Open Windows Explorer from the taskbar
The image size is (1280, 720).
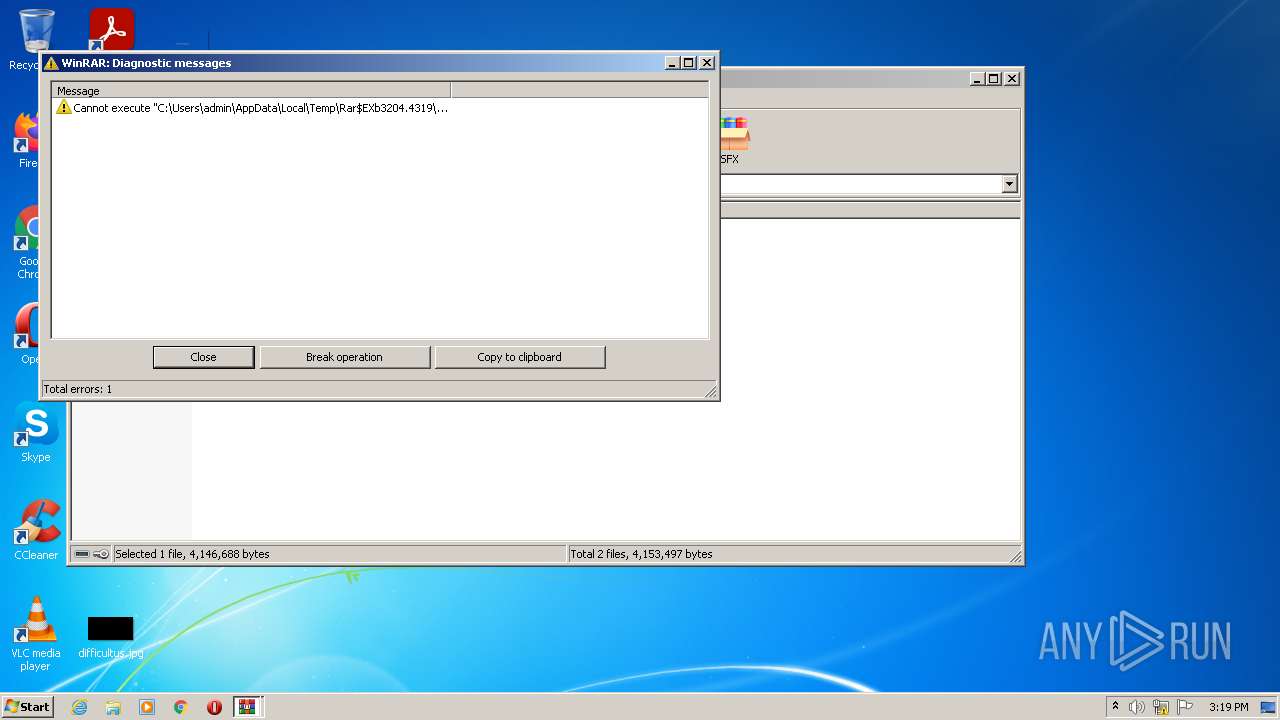coord(113,707)
